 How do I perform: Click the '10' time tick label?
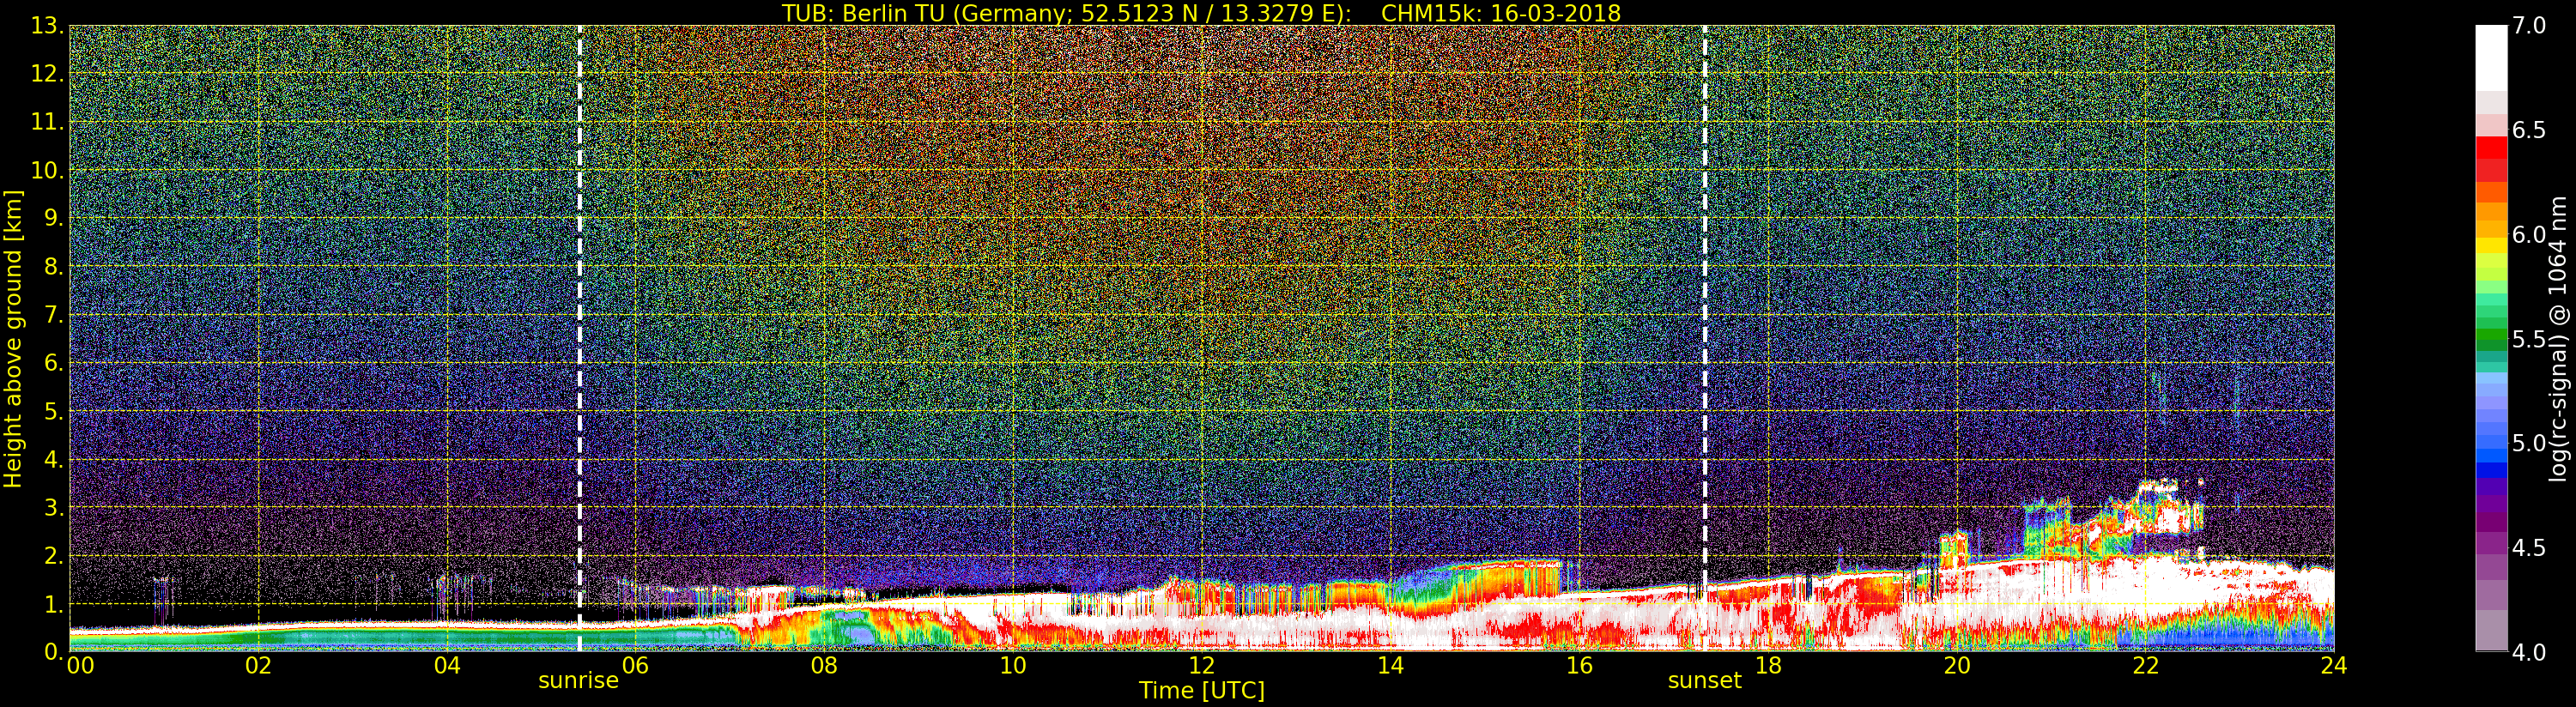pyautogui.click(x=1013, y=665)
